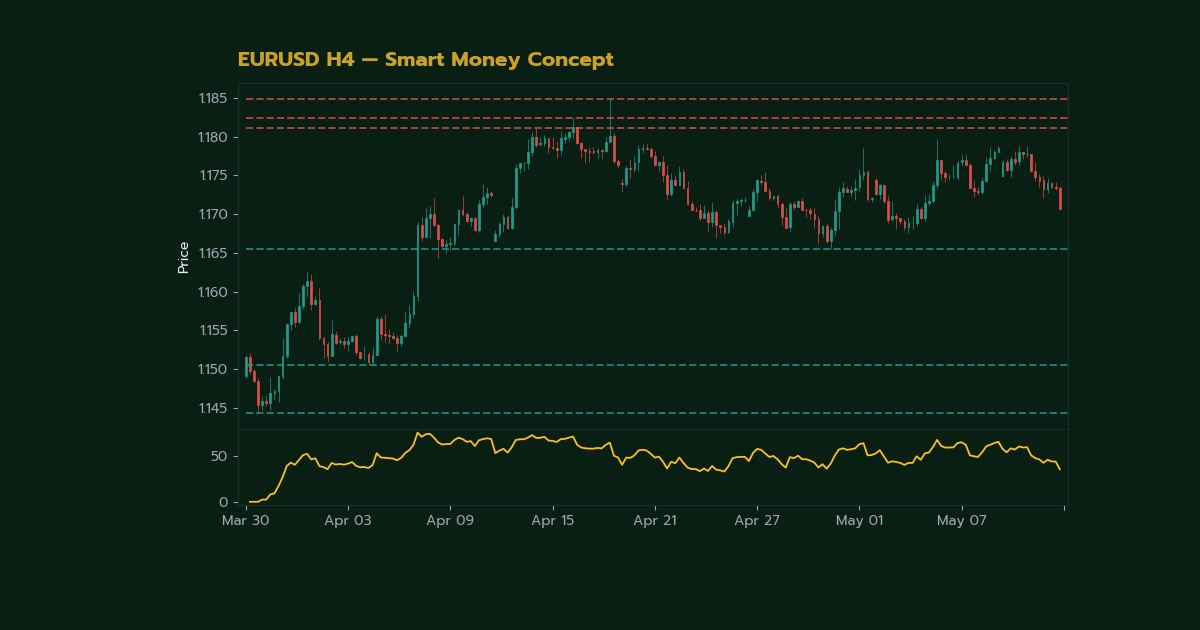Click the lowest green dashed line near 1144.5
Viewport: 1200px width, 630px height.
[x=656, y=413]
